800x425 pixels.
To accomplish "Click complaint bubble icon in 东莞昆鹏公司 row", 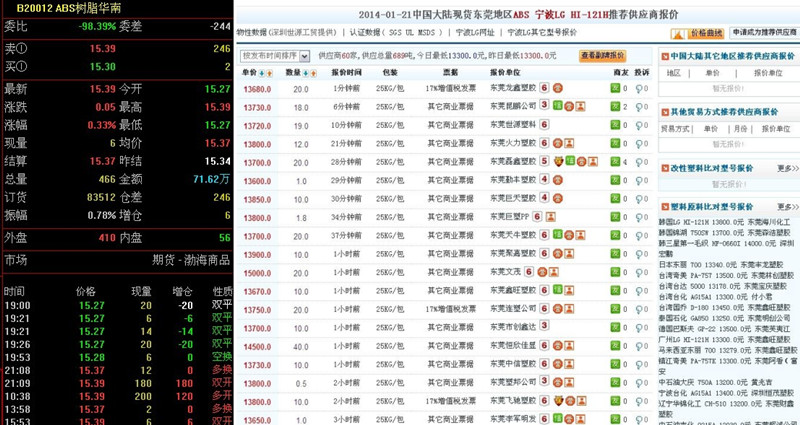I will coord(639,107).
